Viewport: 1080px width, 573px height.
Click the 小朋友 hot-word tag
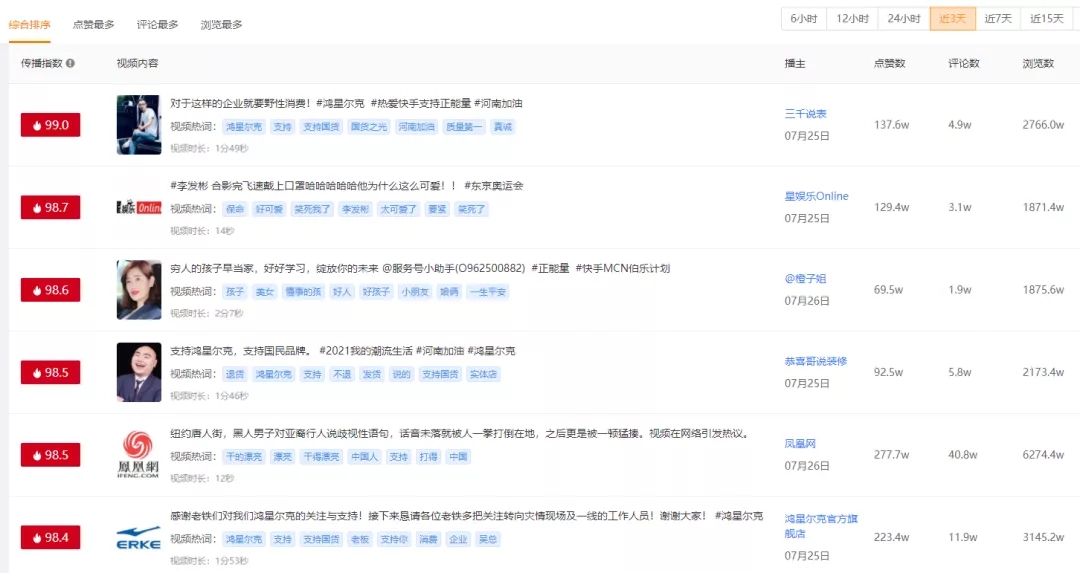click(x=415, y=292)
